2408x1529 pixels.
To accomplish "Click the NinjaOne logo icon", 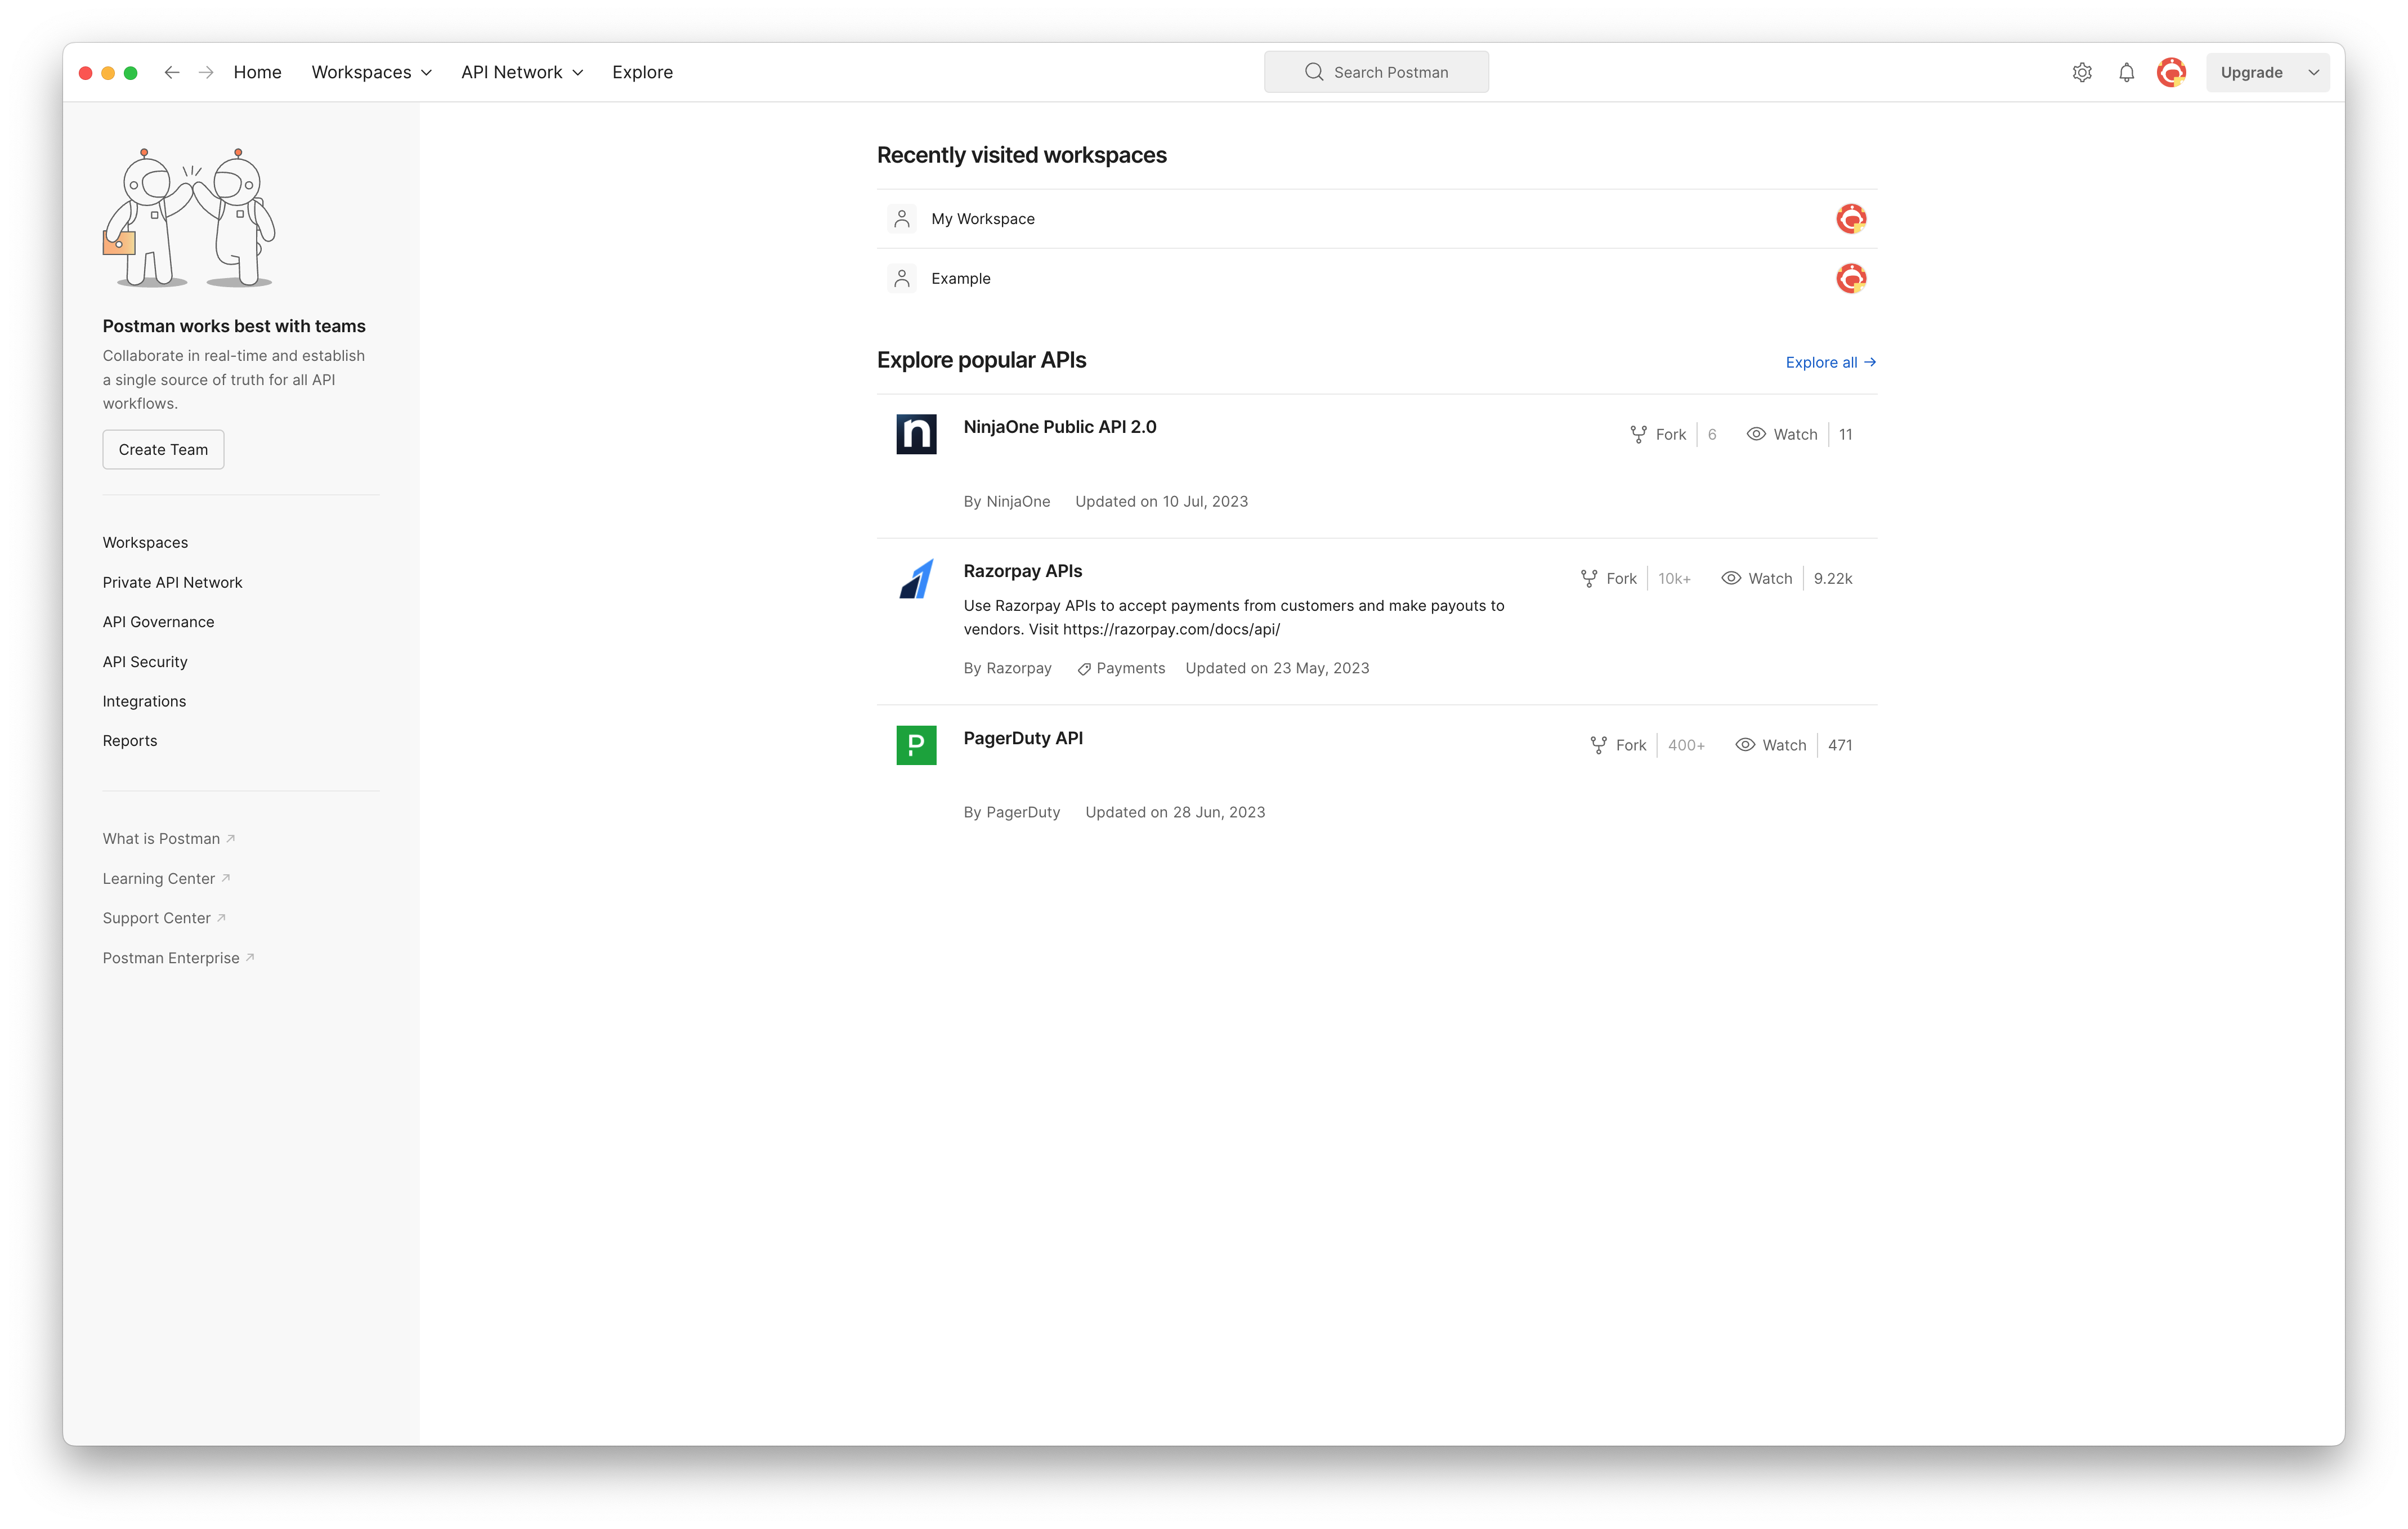I will (916, 434).
